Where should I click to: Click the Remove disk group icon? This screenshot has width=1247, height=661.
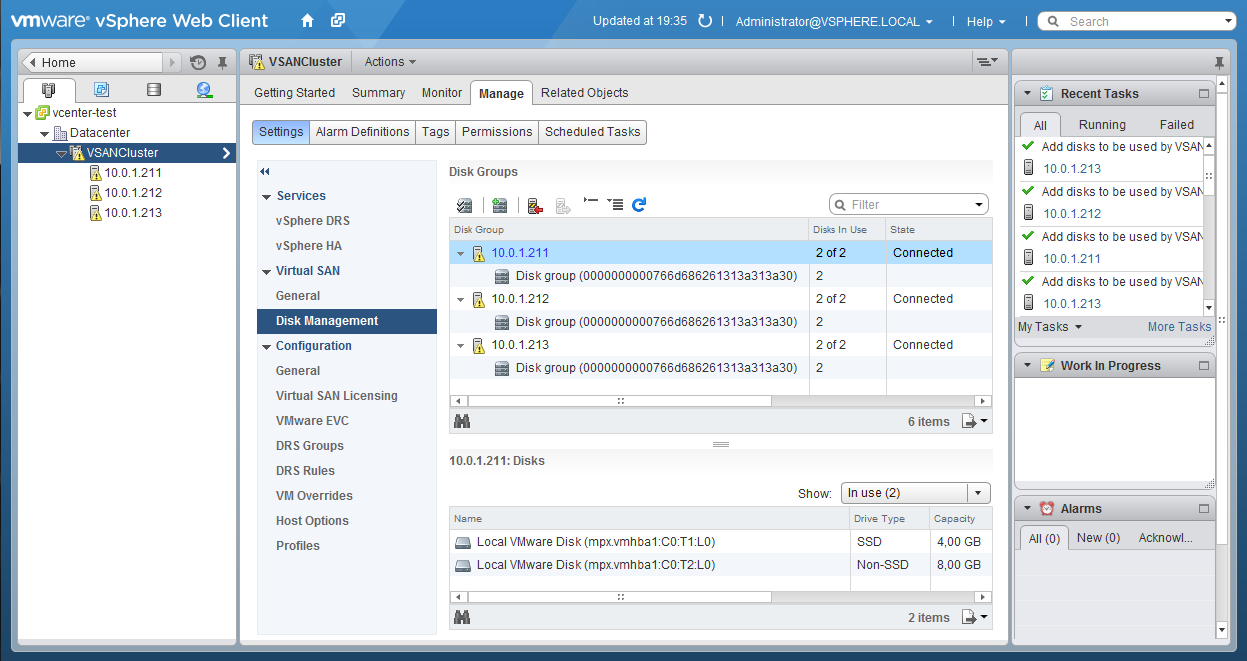click(x=534, y=204)
